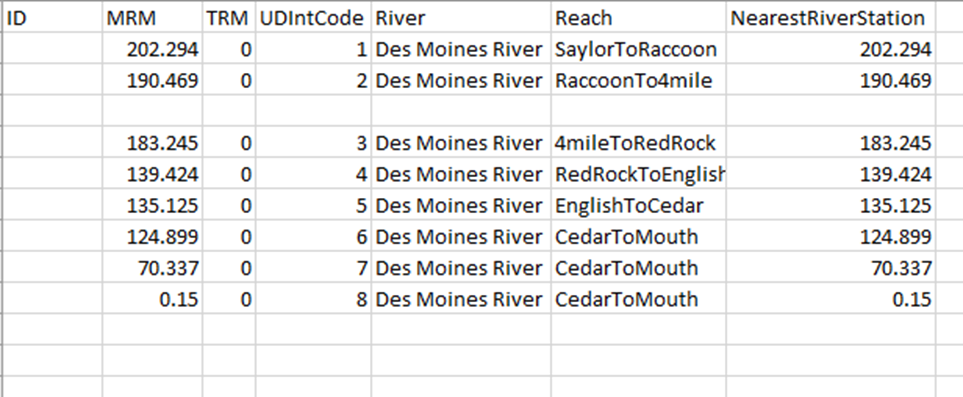Click UDIntCode cell with value 3
963x397 pixels.
click(313, 143)
